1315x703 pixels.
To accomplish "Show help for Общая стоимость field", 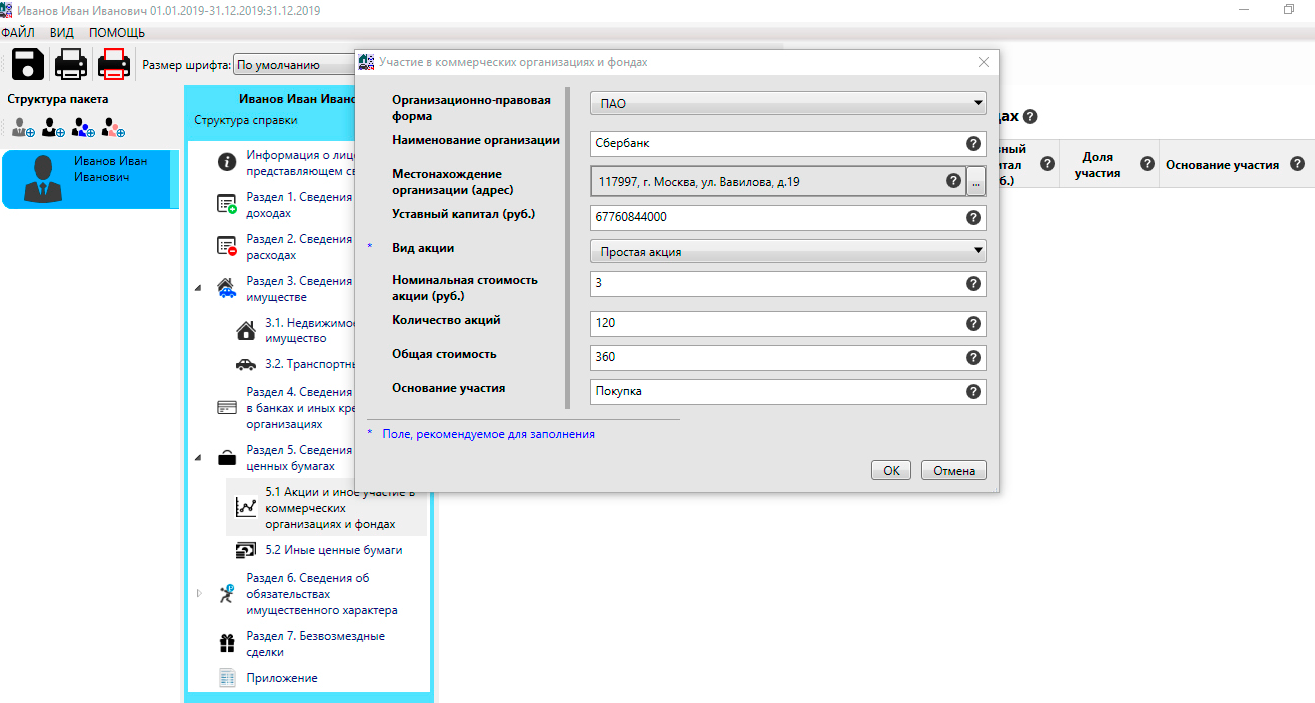I will [x=973, y=357].
